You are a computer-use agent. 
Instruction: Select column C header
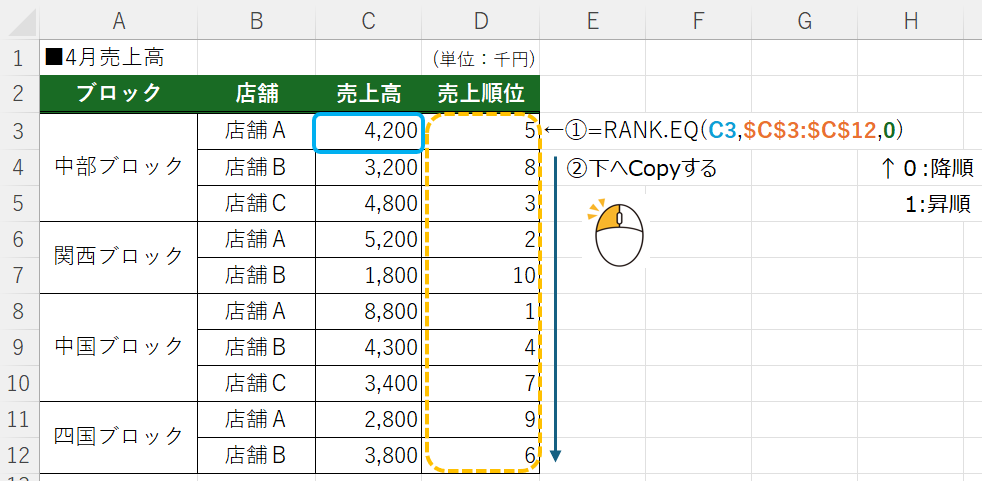coord(368,20)
